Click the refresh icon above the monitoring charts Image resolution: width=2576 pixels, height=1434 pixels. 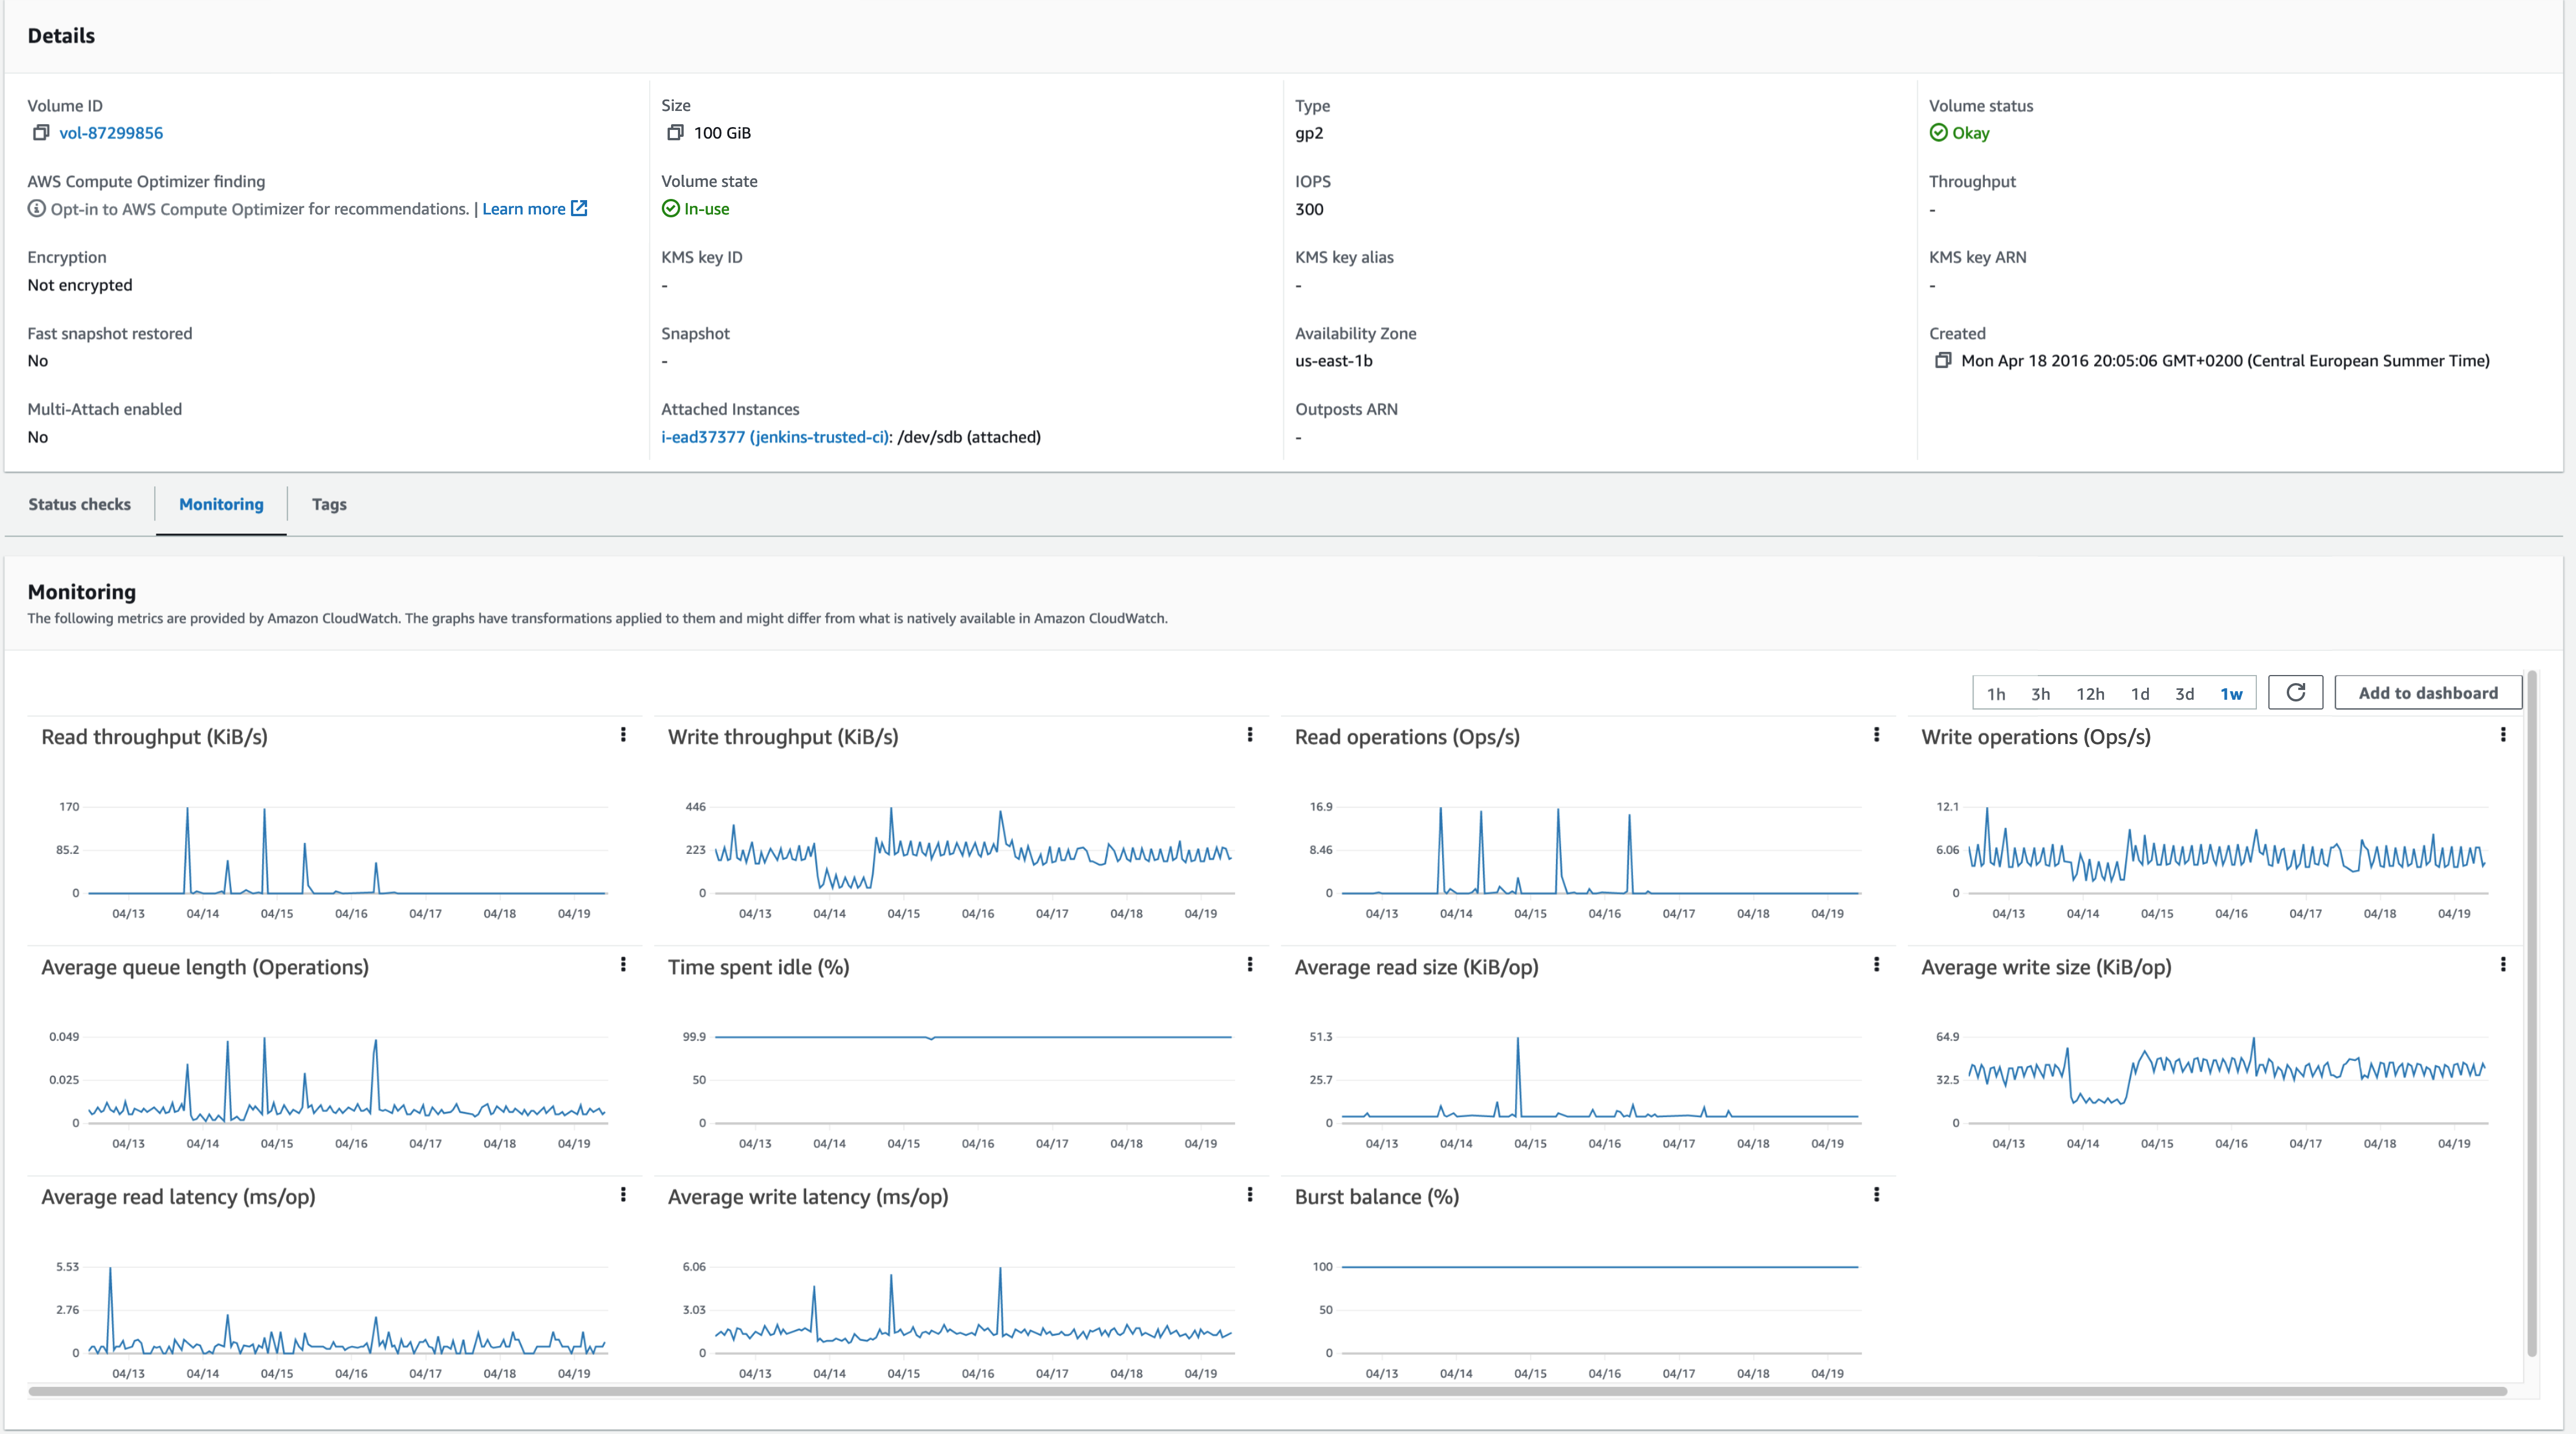click(x=2296, y=692)
